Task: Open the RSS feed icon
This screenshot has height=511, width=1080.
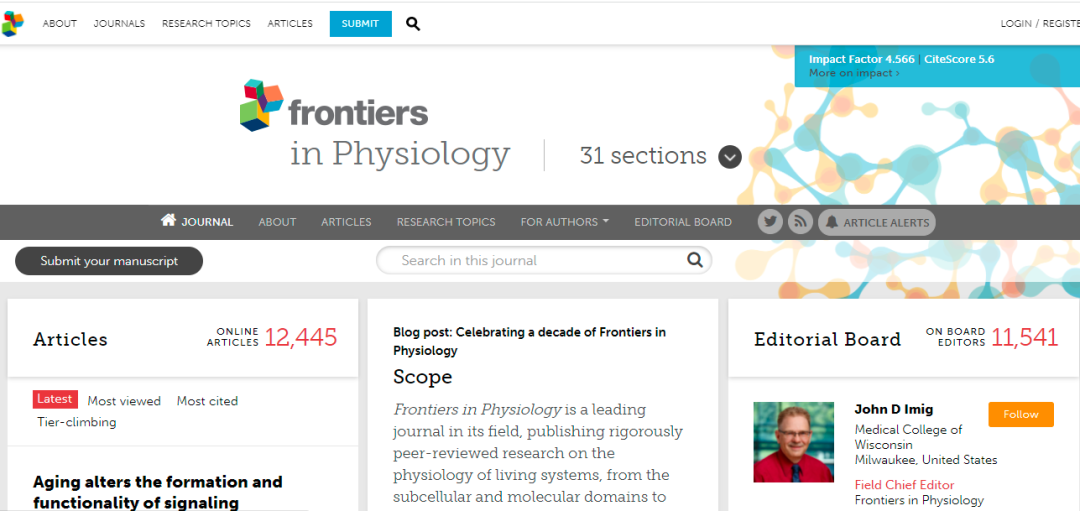Action: tap(800, 222)
